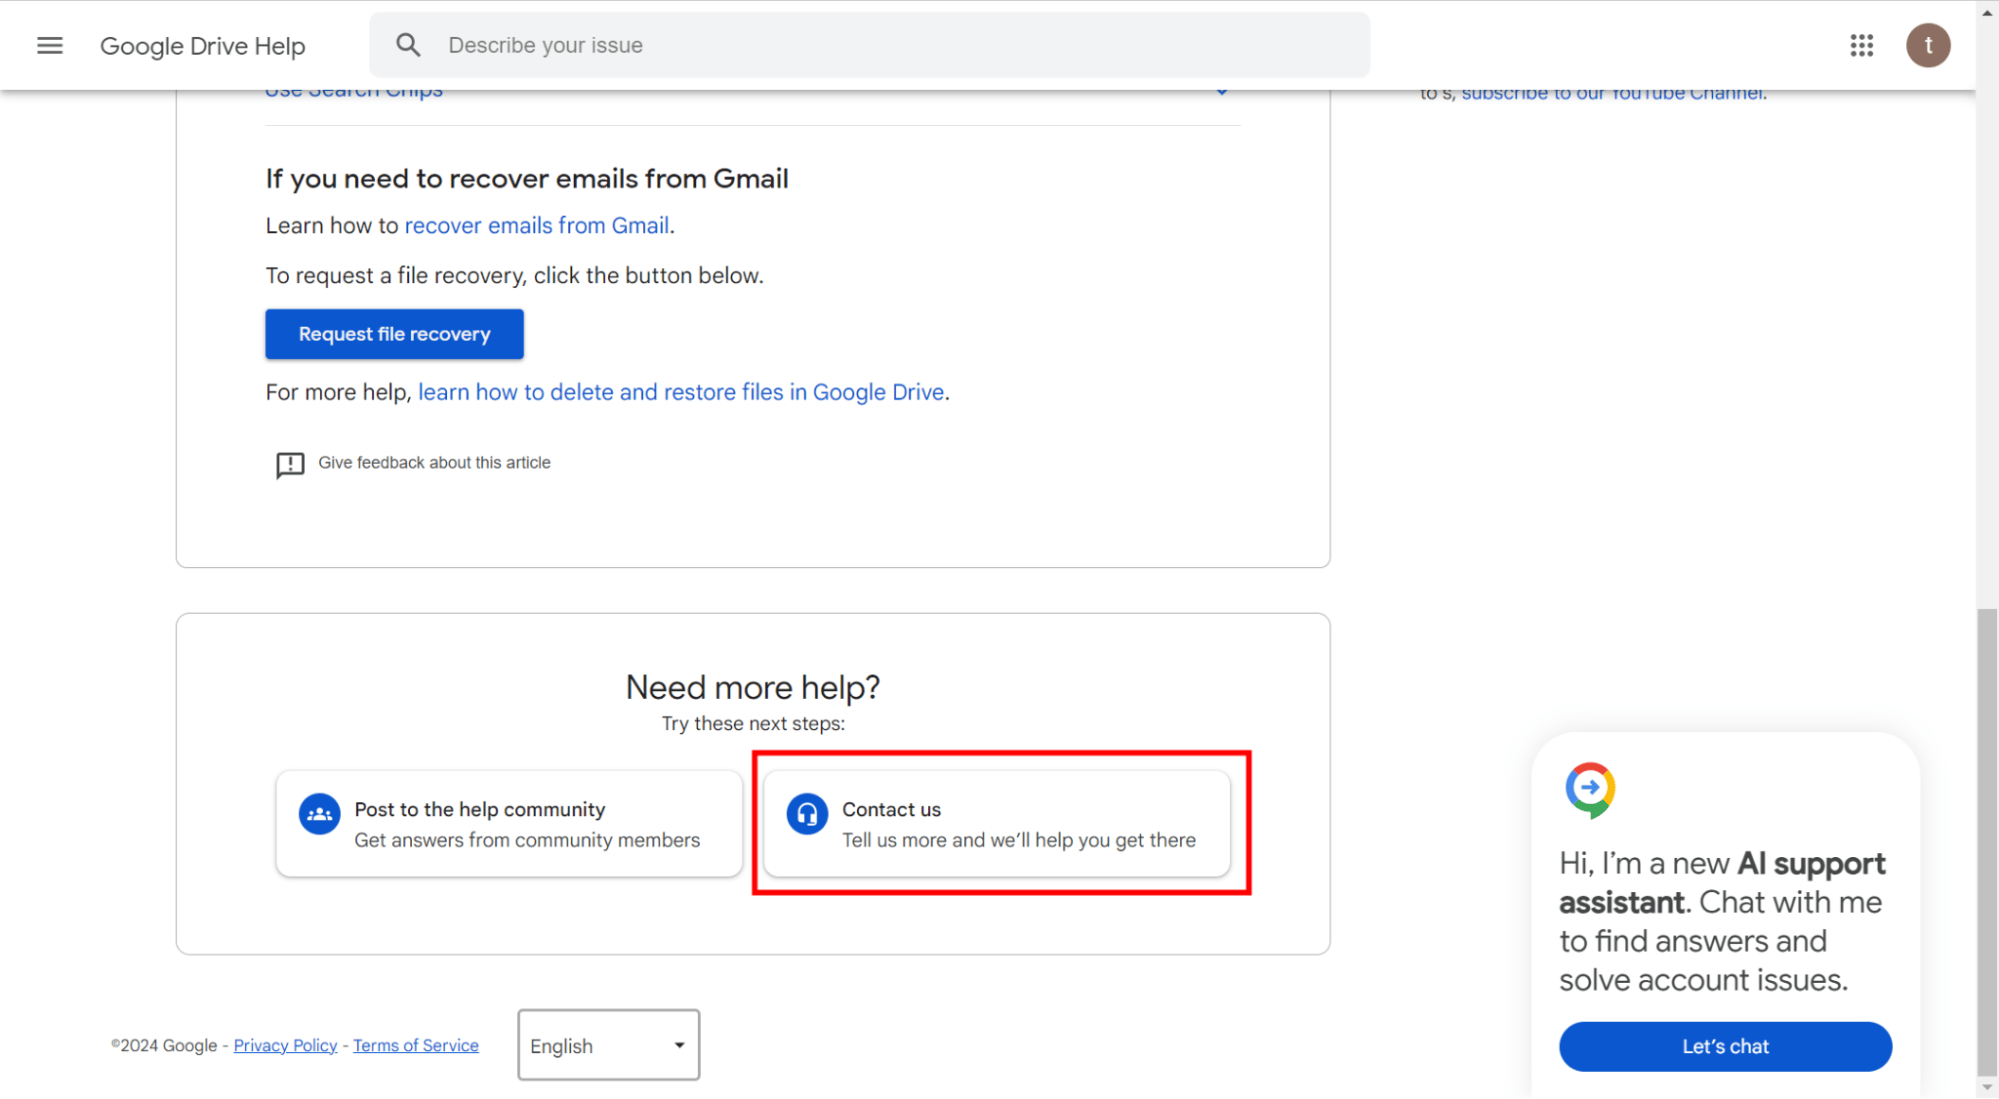Screen dimensions: 1999x1099
Task: Click the hamburger menu icon
Action: tap(49, 45)
